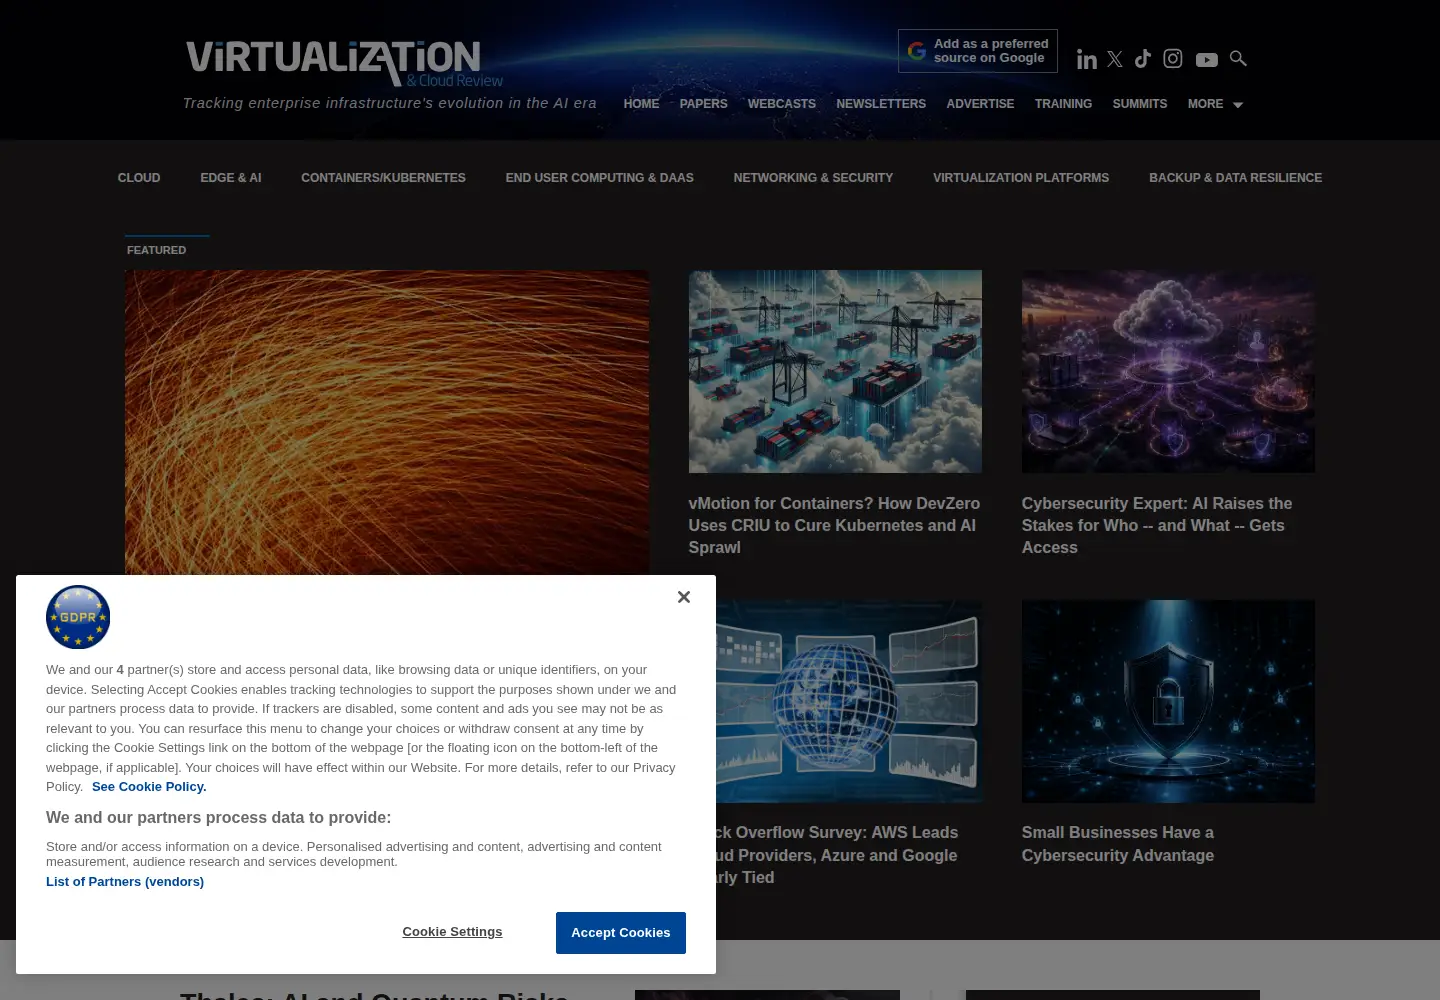The image size is (1440, 1000).
Task: Open Cookie Settings link
Action: pyautogui.click(x=452, y=932)
